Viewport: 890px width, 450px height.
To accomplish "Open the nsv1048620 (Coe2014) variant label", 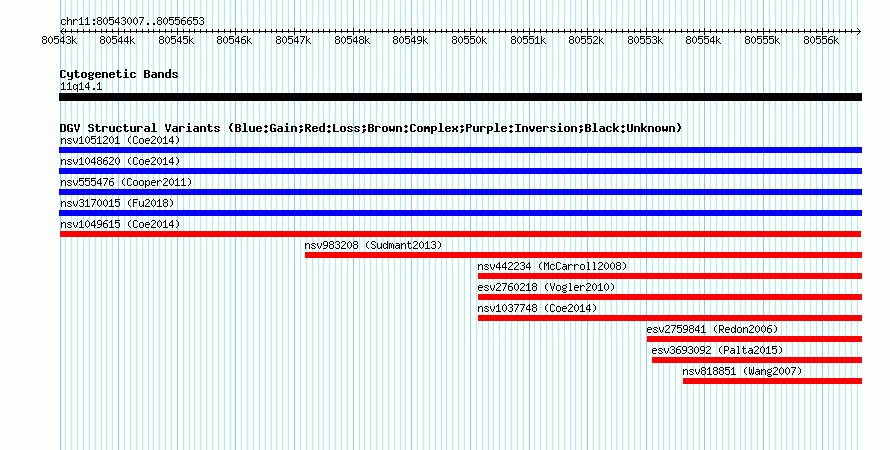I will [x=120, y=161].
